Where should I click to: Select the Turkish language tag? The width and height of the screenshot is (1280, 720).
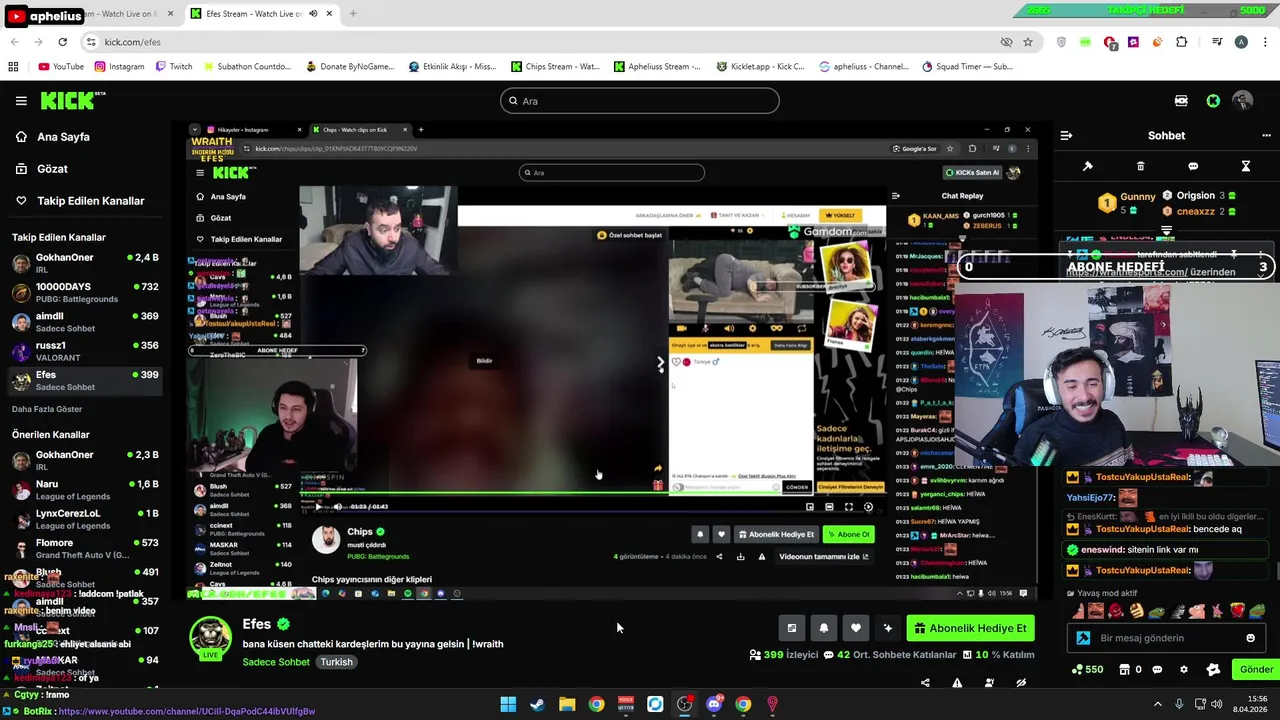click(336, 662)
